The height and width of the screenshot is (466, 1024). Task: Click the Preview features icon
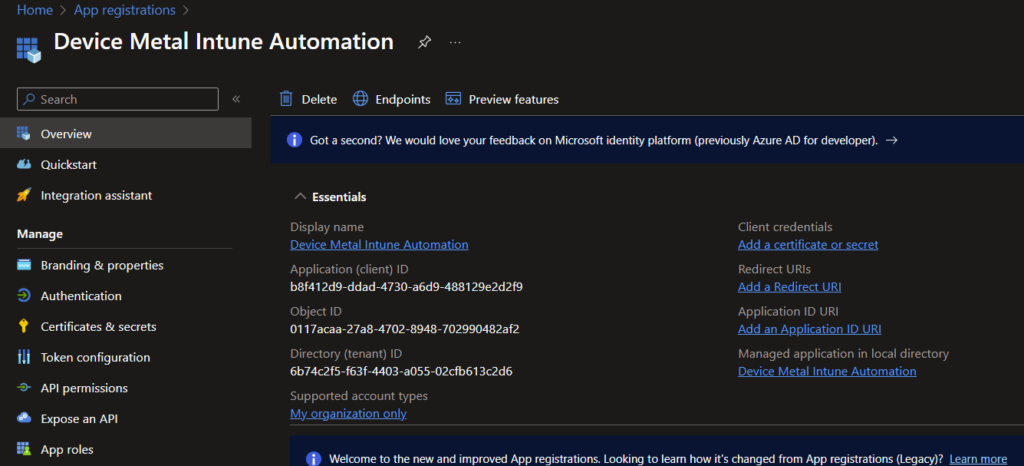453,99
